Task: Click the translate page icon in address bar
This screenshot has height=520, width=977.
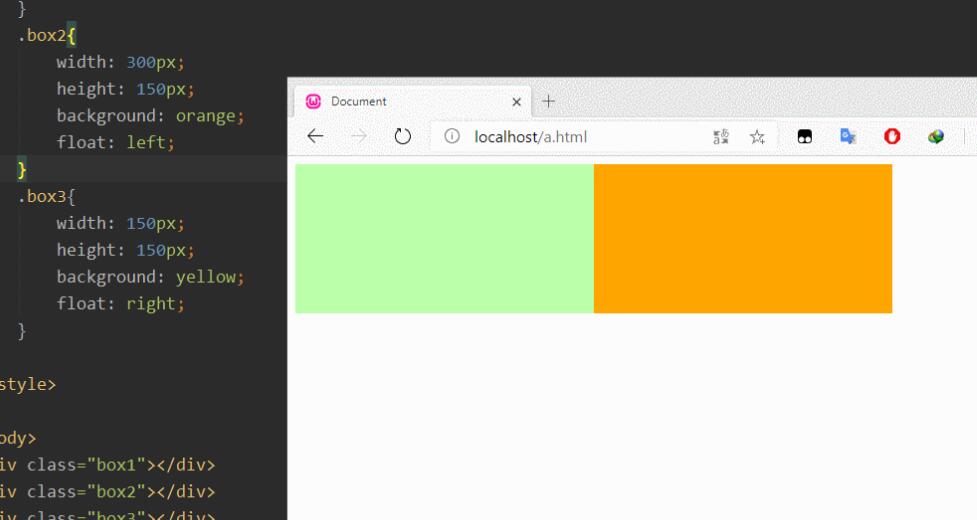Action: point(721,136)
